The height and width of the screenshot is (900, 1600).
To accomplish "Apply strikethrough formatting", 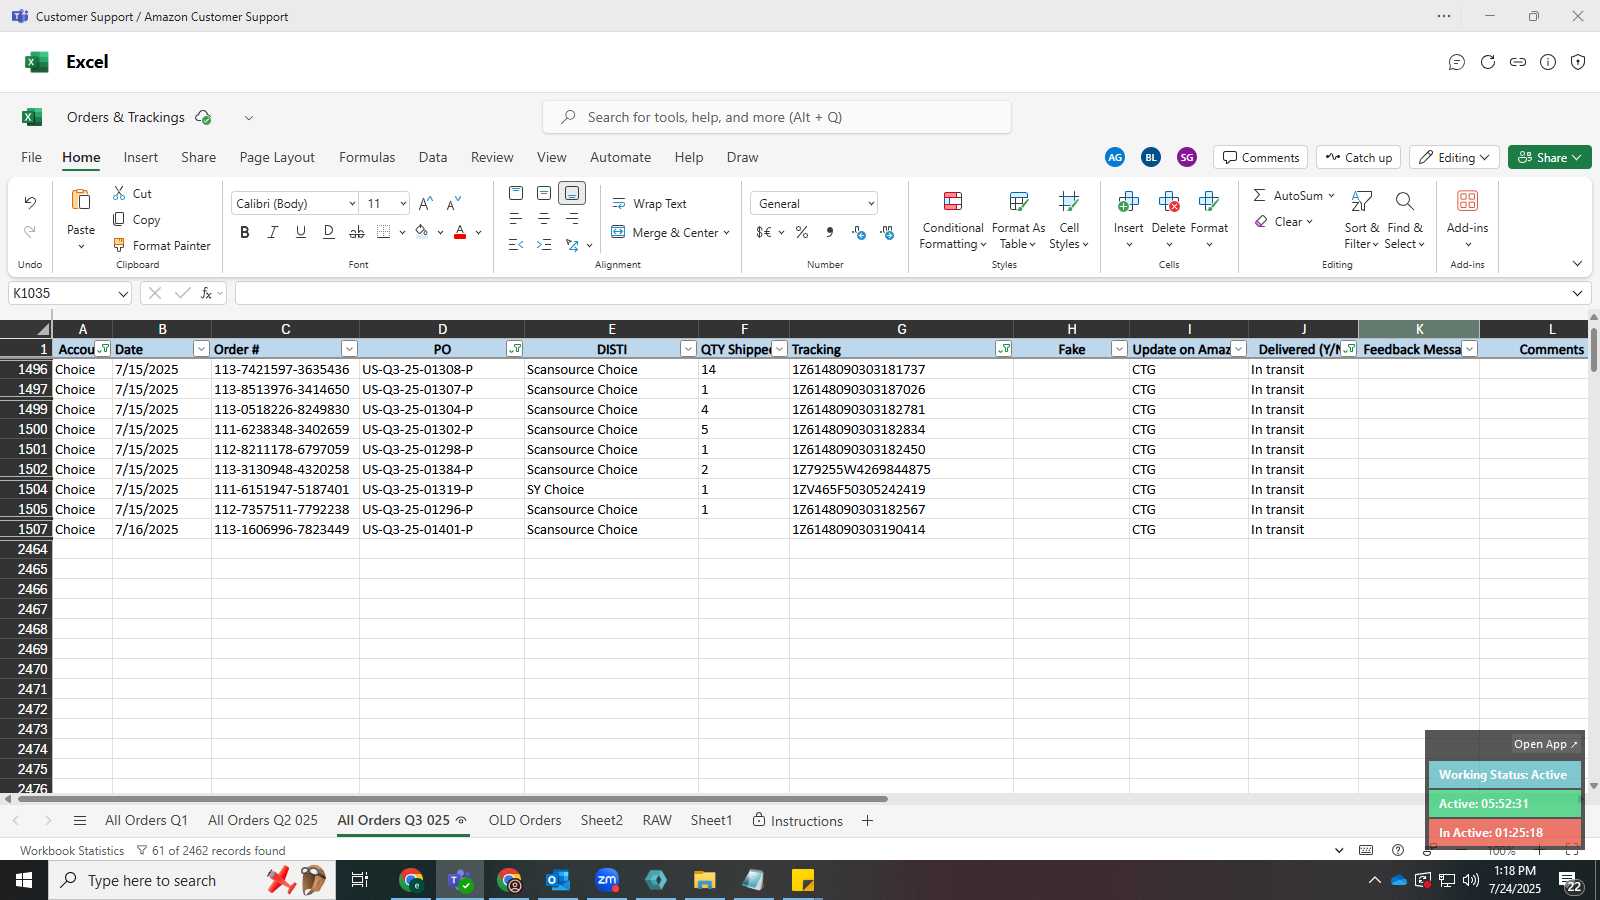I will [x=357, y=232].
